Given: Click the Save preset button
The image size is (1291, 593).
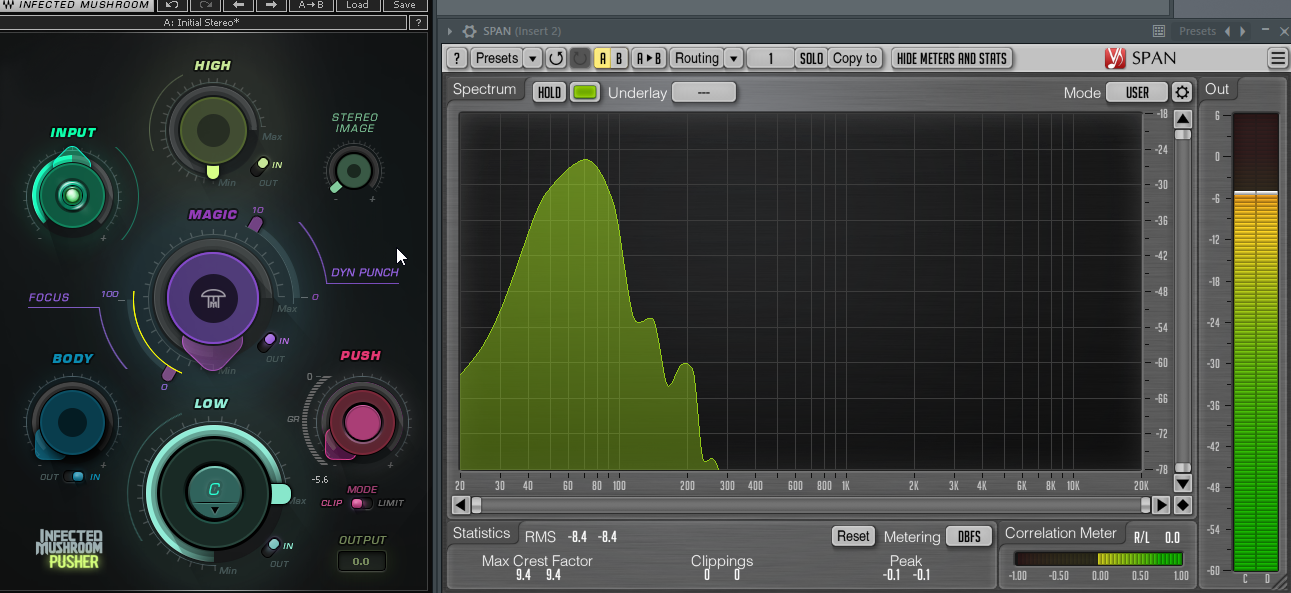Looking at the screenshot, I should pyautogui.click(x=403, y=5).
